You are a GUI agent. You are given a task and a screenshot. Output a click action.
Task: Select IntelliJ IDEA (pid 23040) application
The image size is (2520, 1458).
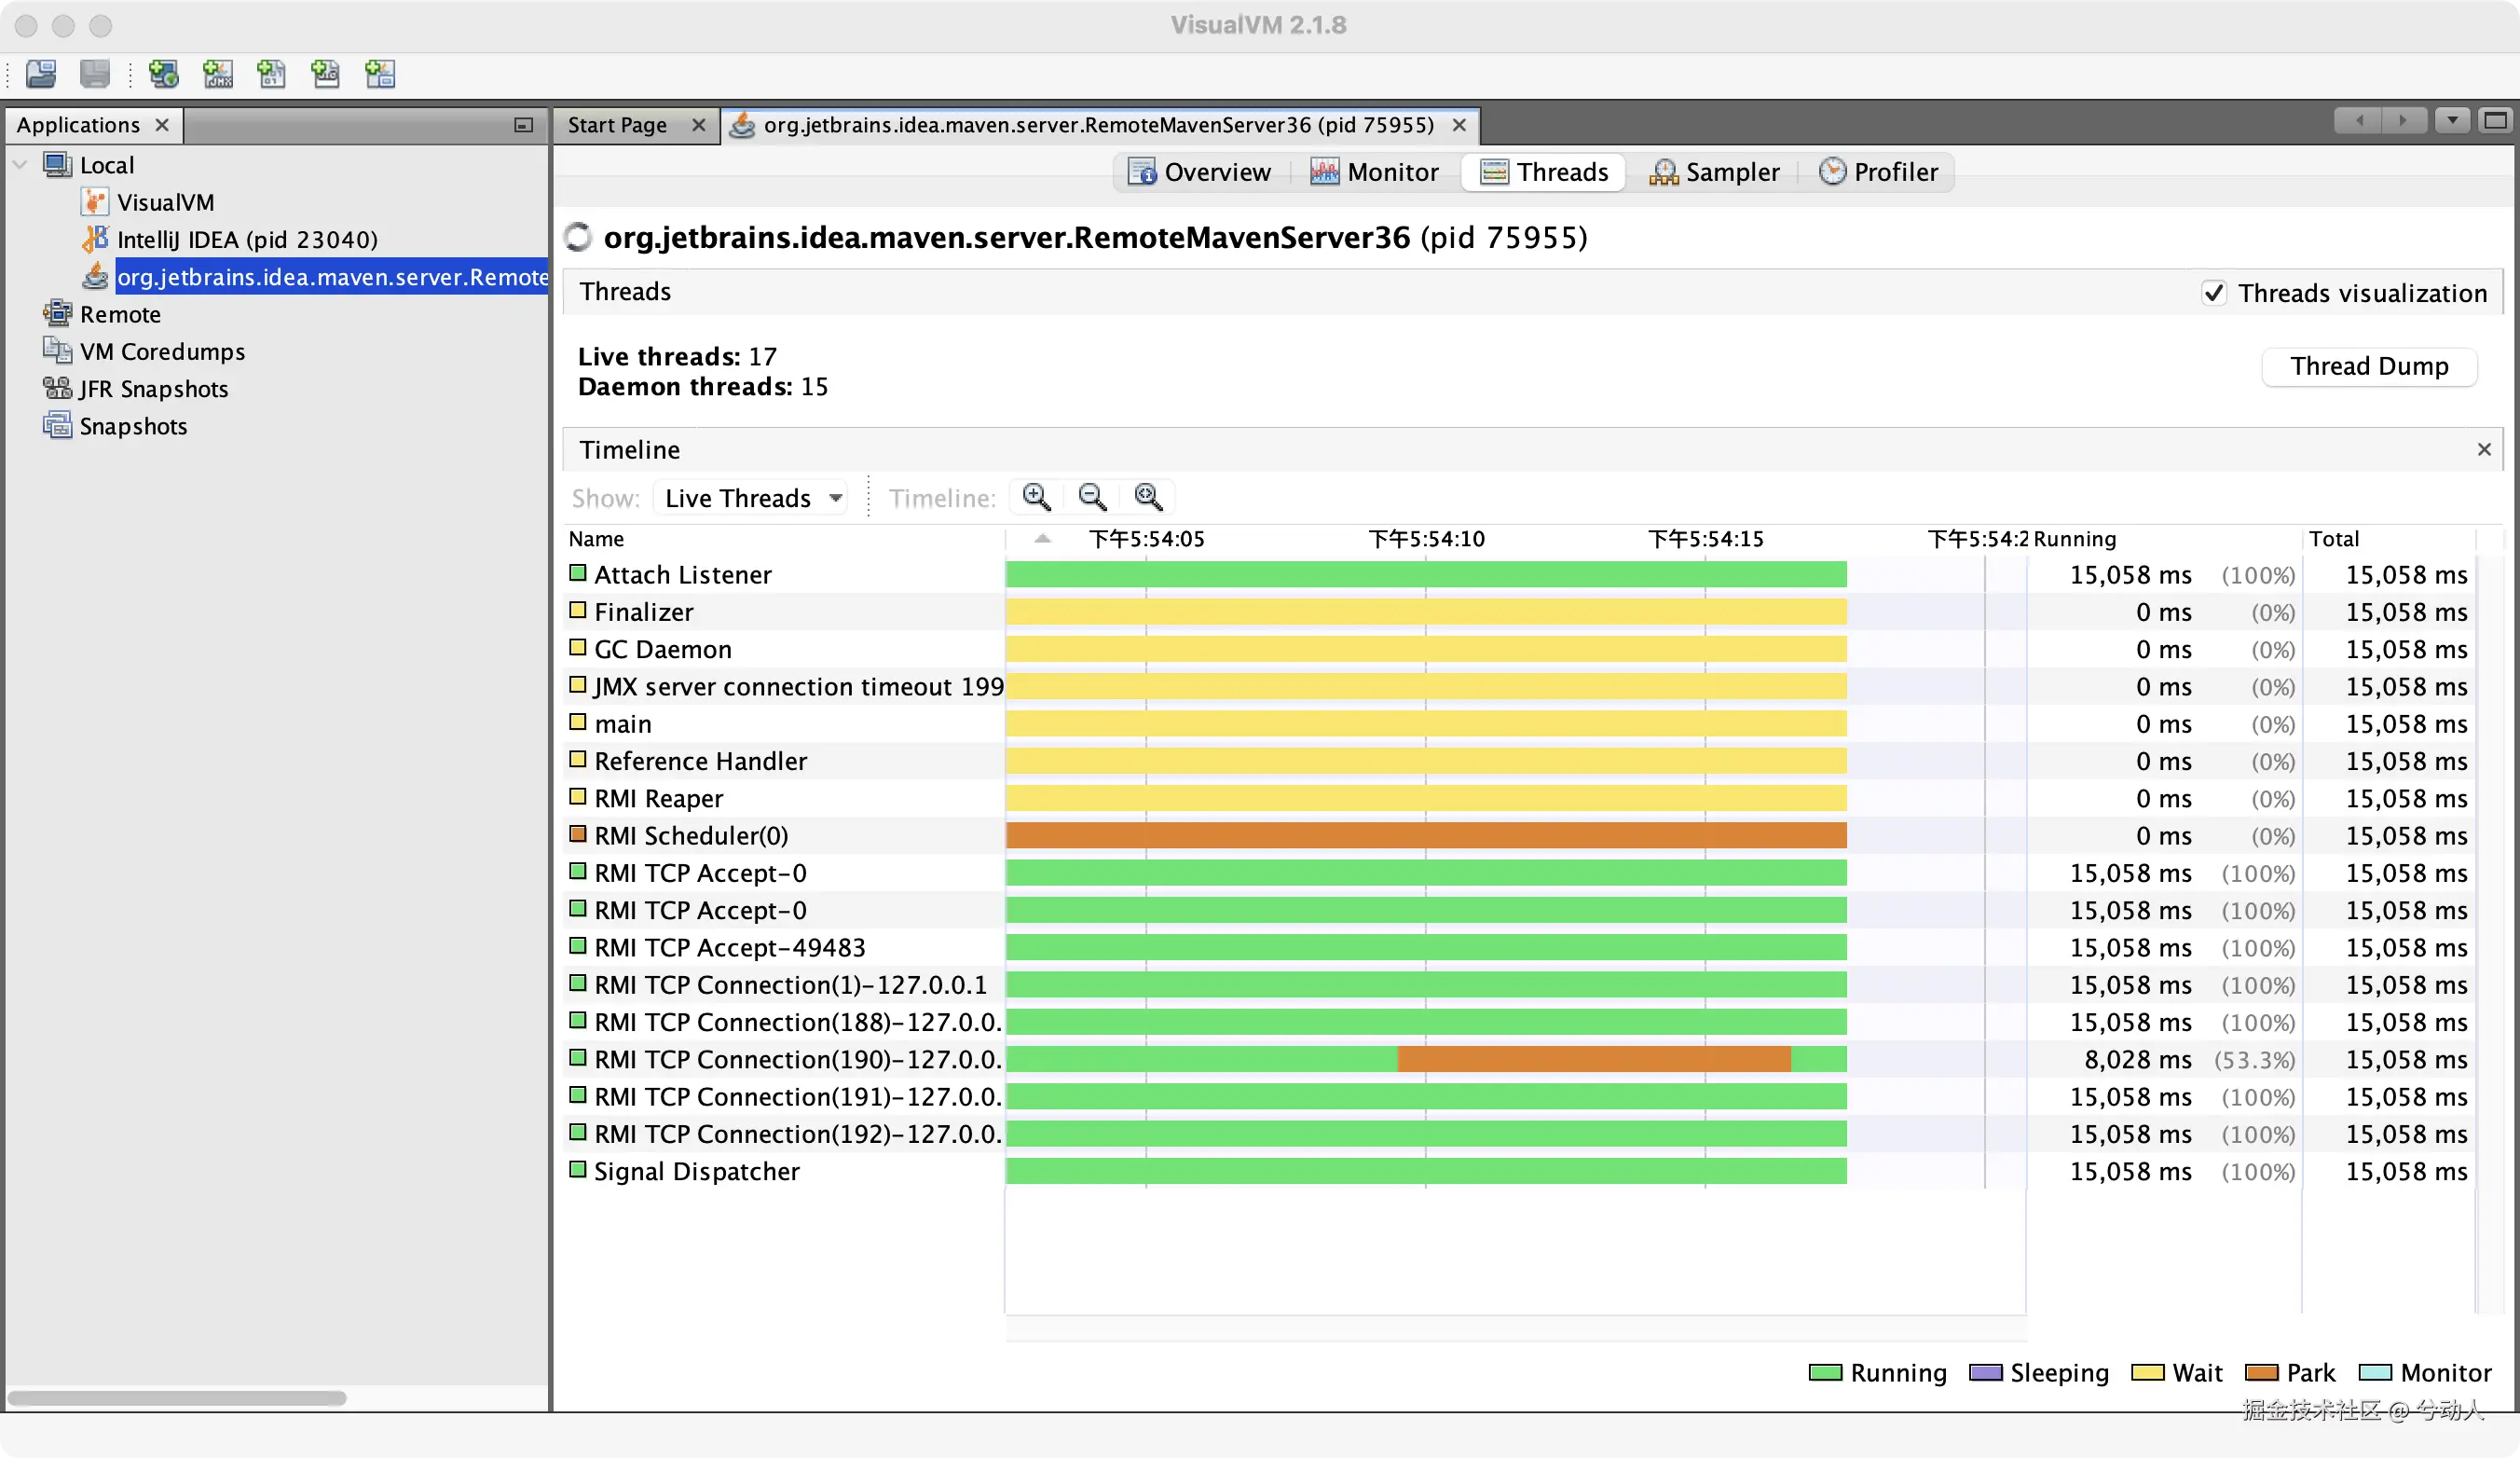[x=246, y=240]
